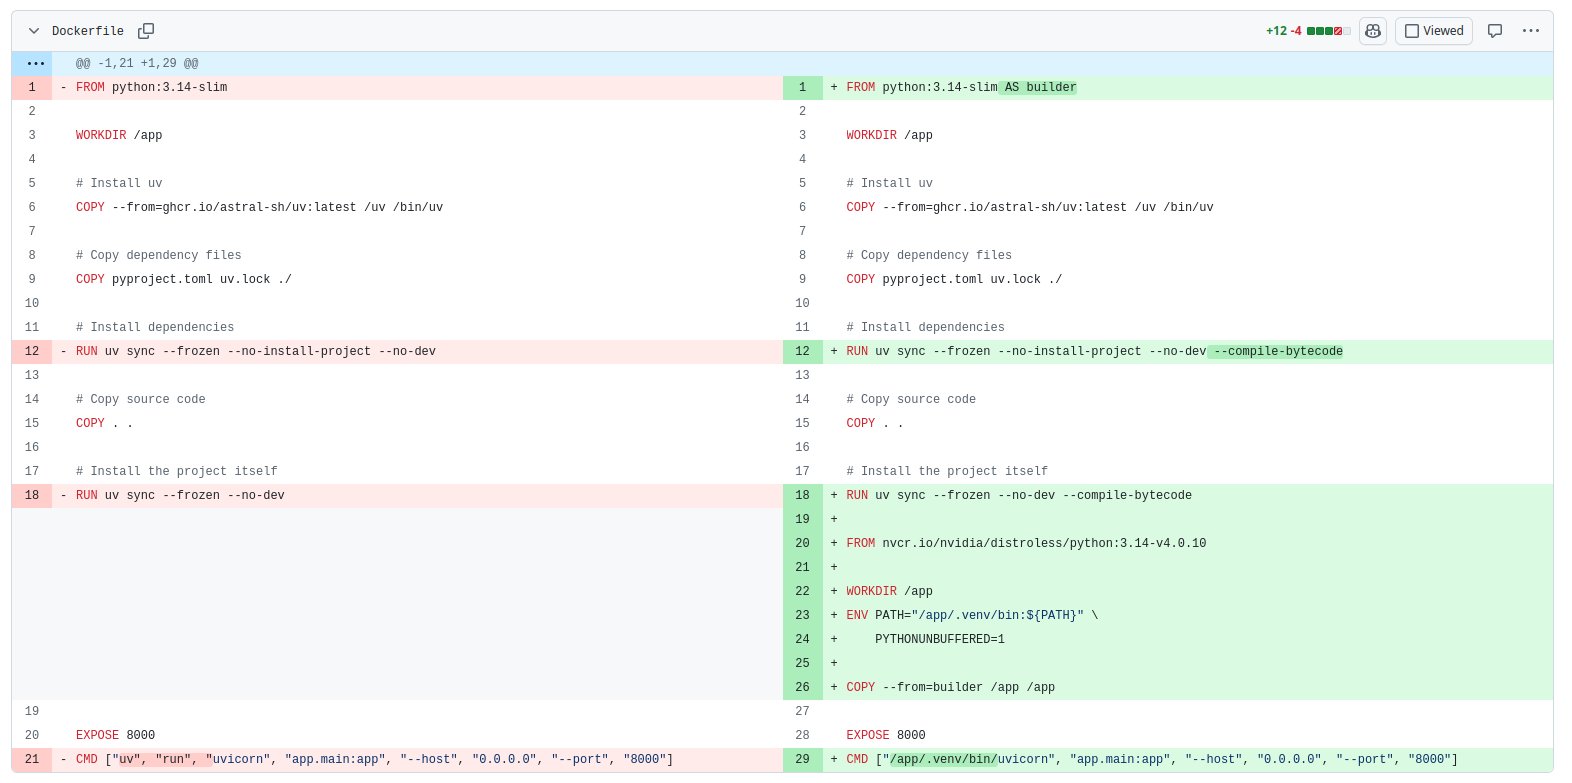Click right-side line number 26
Viewport: 1572px width, 783px height.
(803, 687)
